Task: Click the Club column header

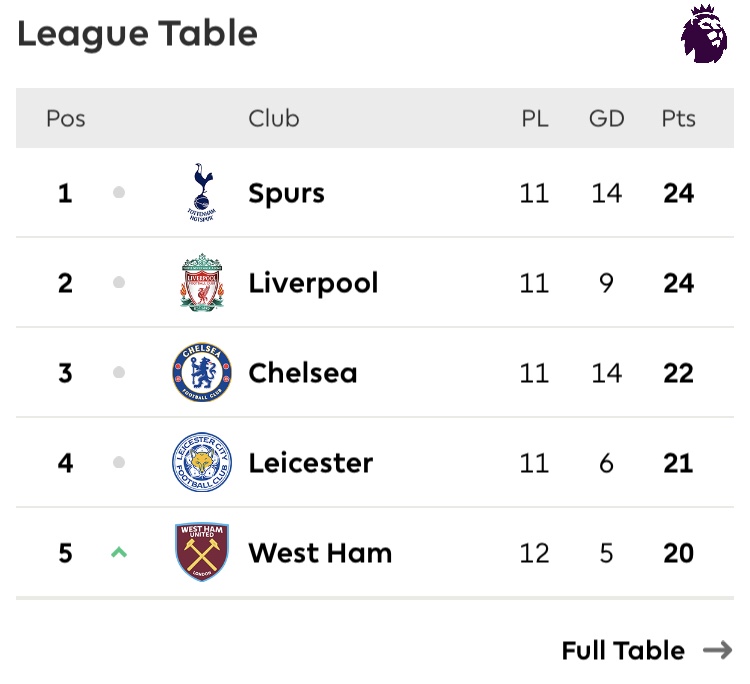Action: [x=274, y=118]
